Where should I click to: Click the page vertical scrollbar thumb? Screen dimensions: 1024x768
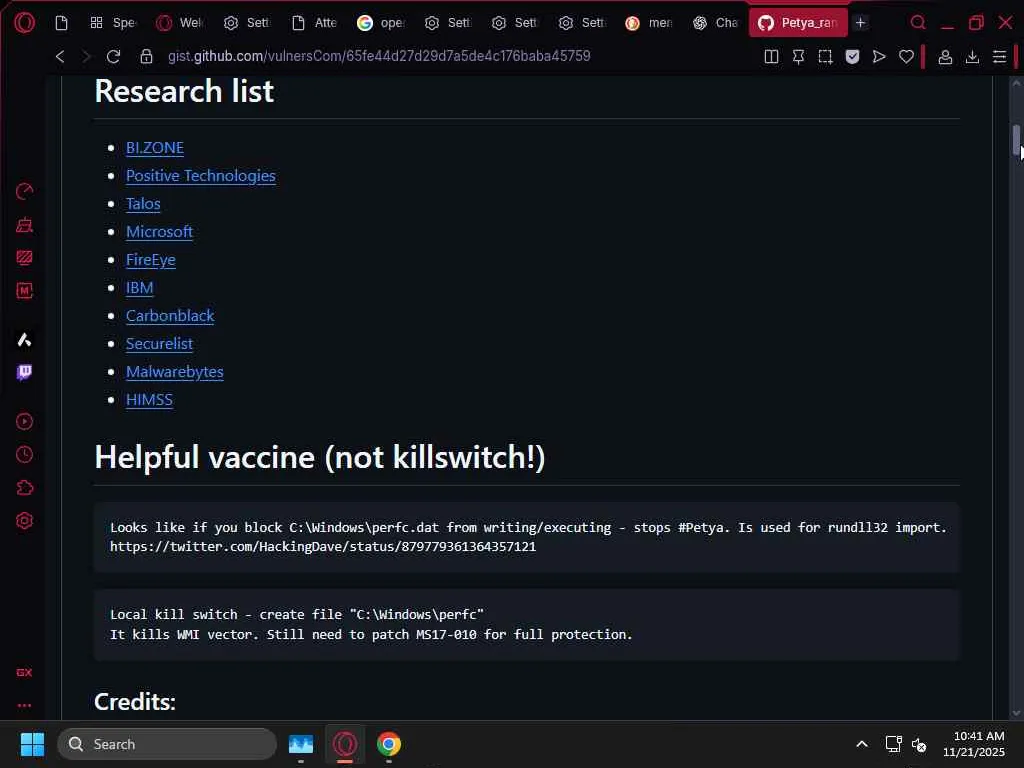click(1016, 140)
